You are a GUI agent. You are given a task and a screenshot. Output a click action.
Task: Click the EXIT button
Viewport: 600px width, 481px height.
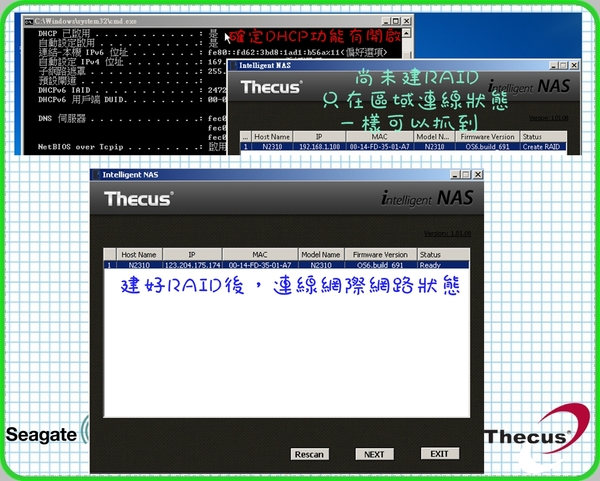point(440,454)
